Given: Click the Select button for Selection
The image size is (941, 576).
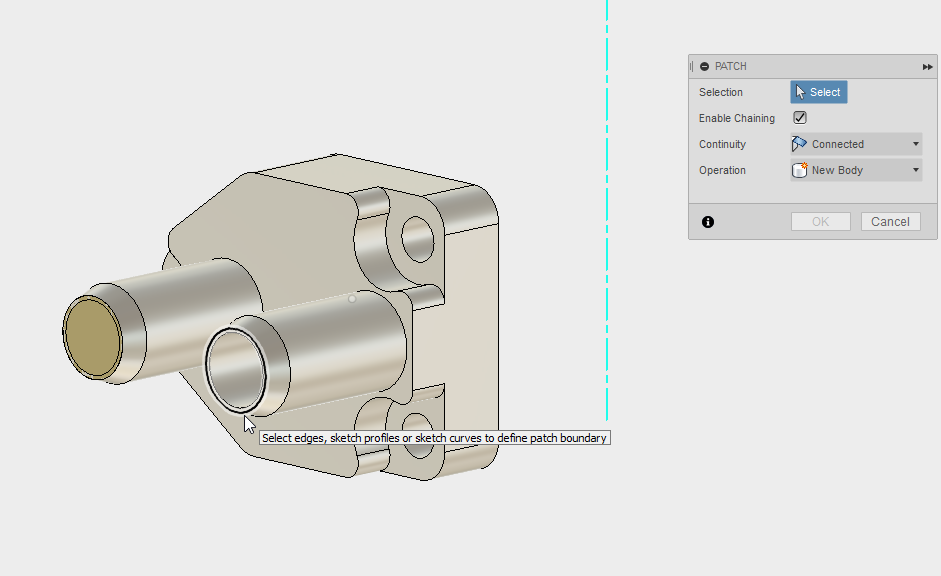Looking at the screenshot, I should click(818, 91).
